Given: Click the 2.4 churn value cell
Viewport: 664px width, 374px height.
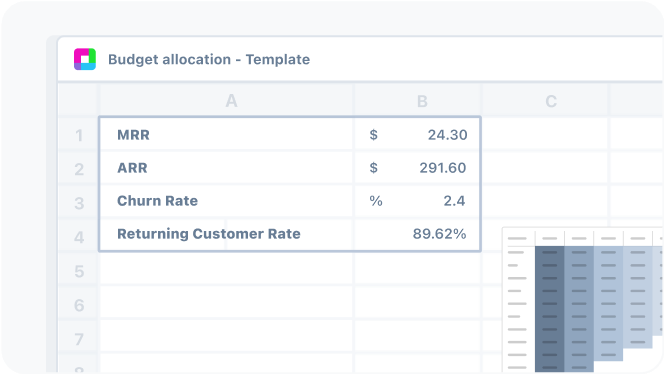Looking at the screenshot, I should 417,201.
